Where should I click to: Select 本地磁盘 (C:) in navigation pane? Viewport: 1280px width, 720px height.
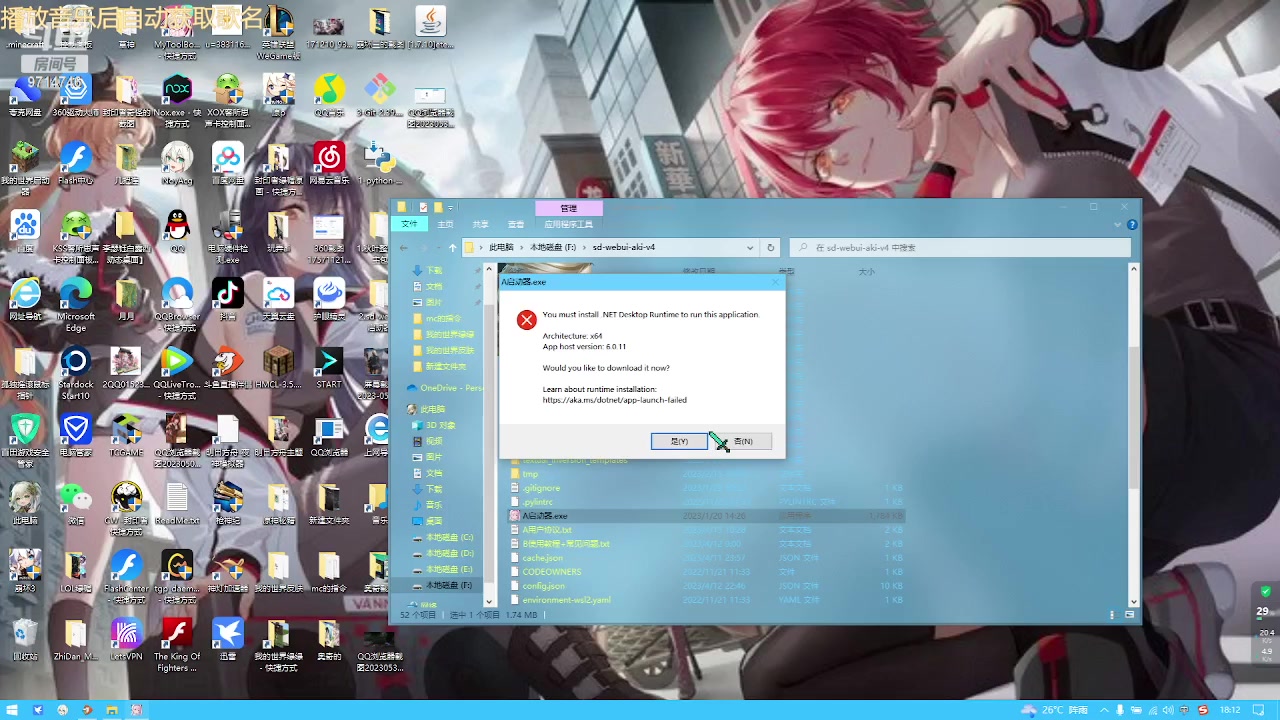[443, 537]
